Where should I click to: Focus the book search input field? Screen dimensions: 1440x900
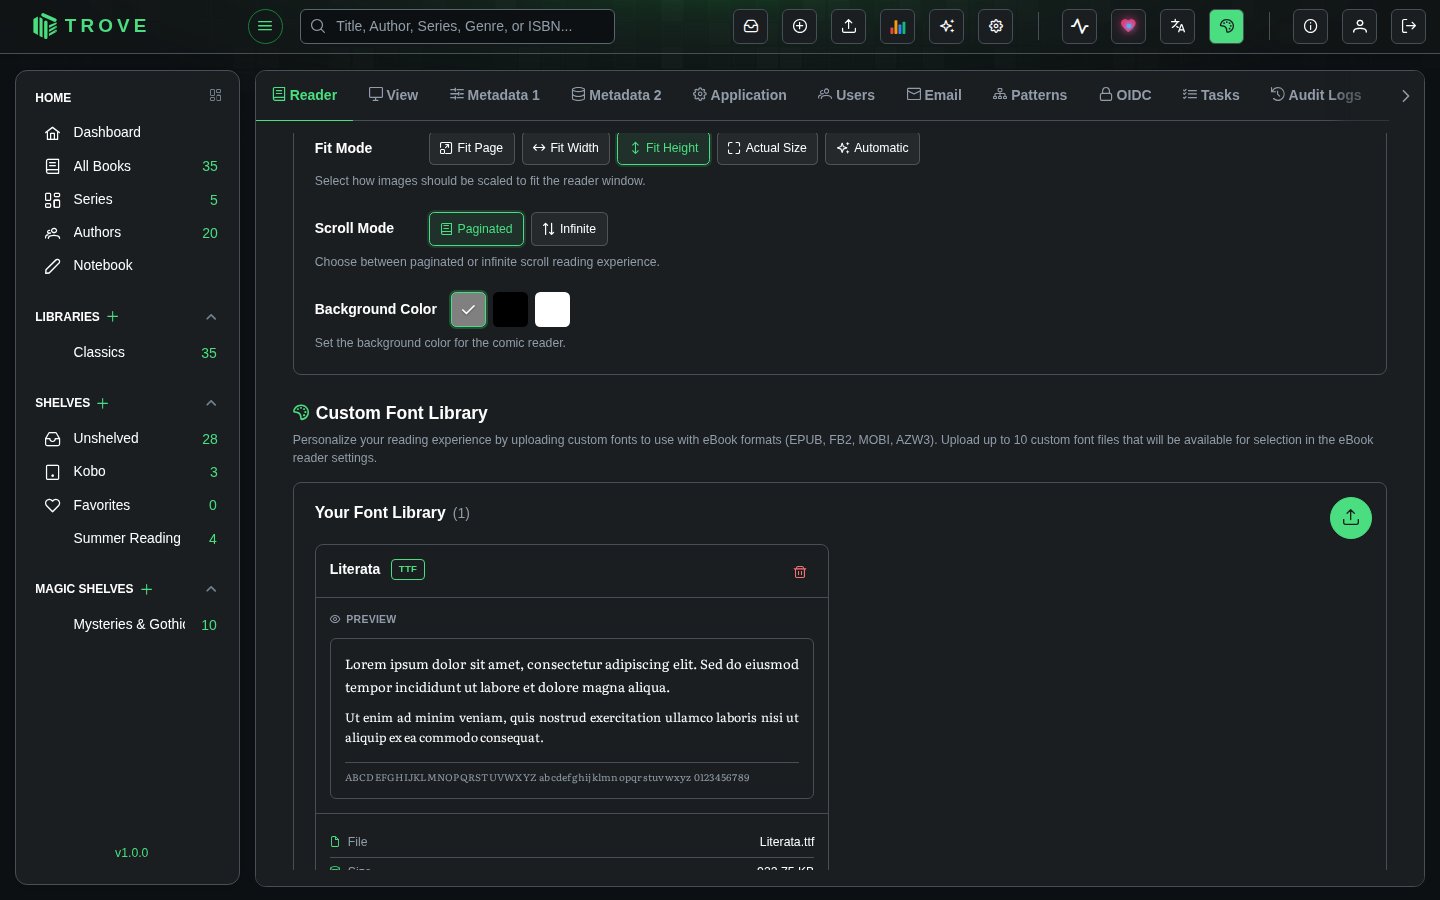click(x=457, y=26)
